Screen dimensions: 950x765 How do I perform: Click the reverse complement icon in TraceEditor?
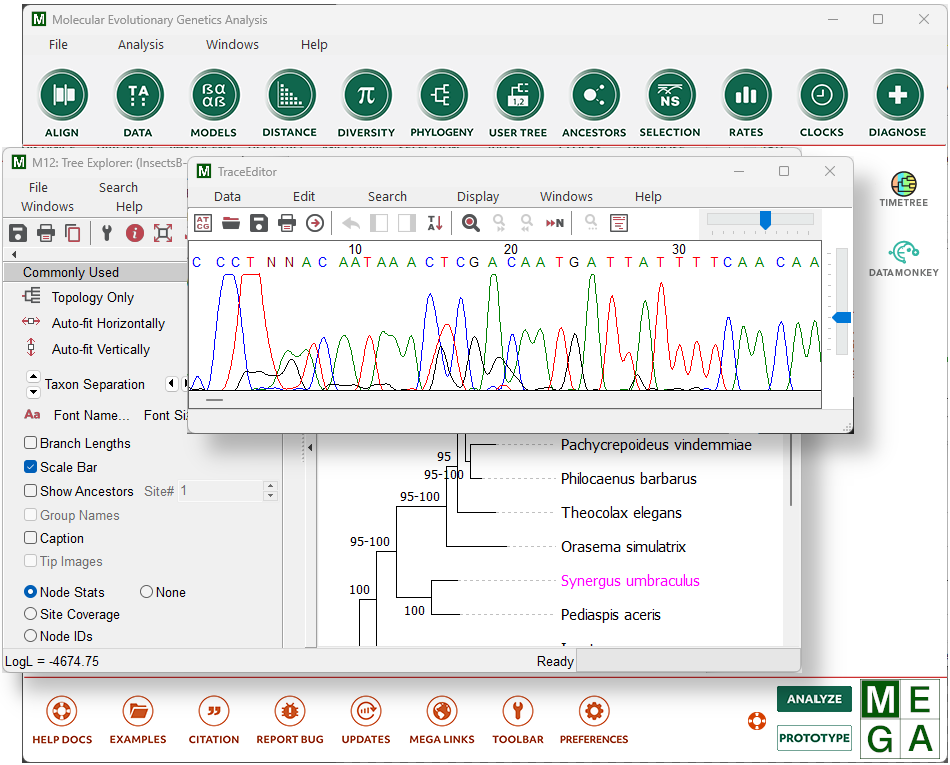point(434,223)
